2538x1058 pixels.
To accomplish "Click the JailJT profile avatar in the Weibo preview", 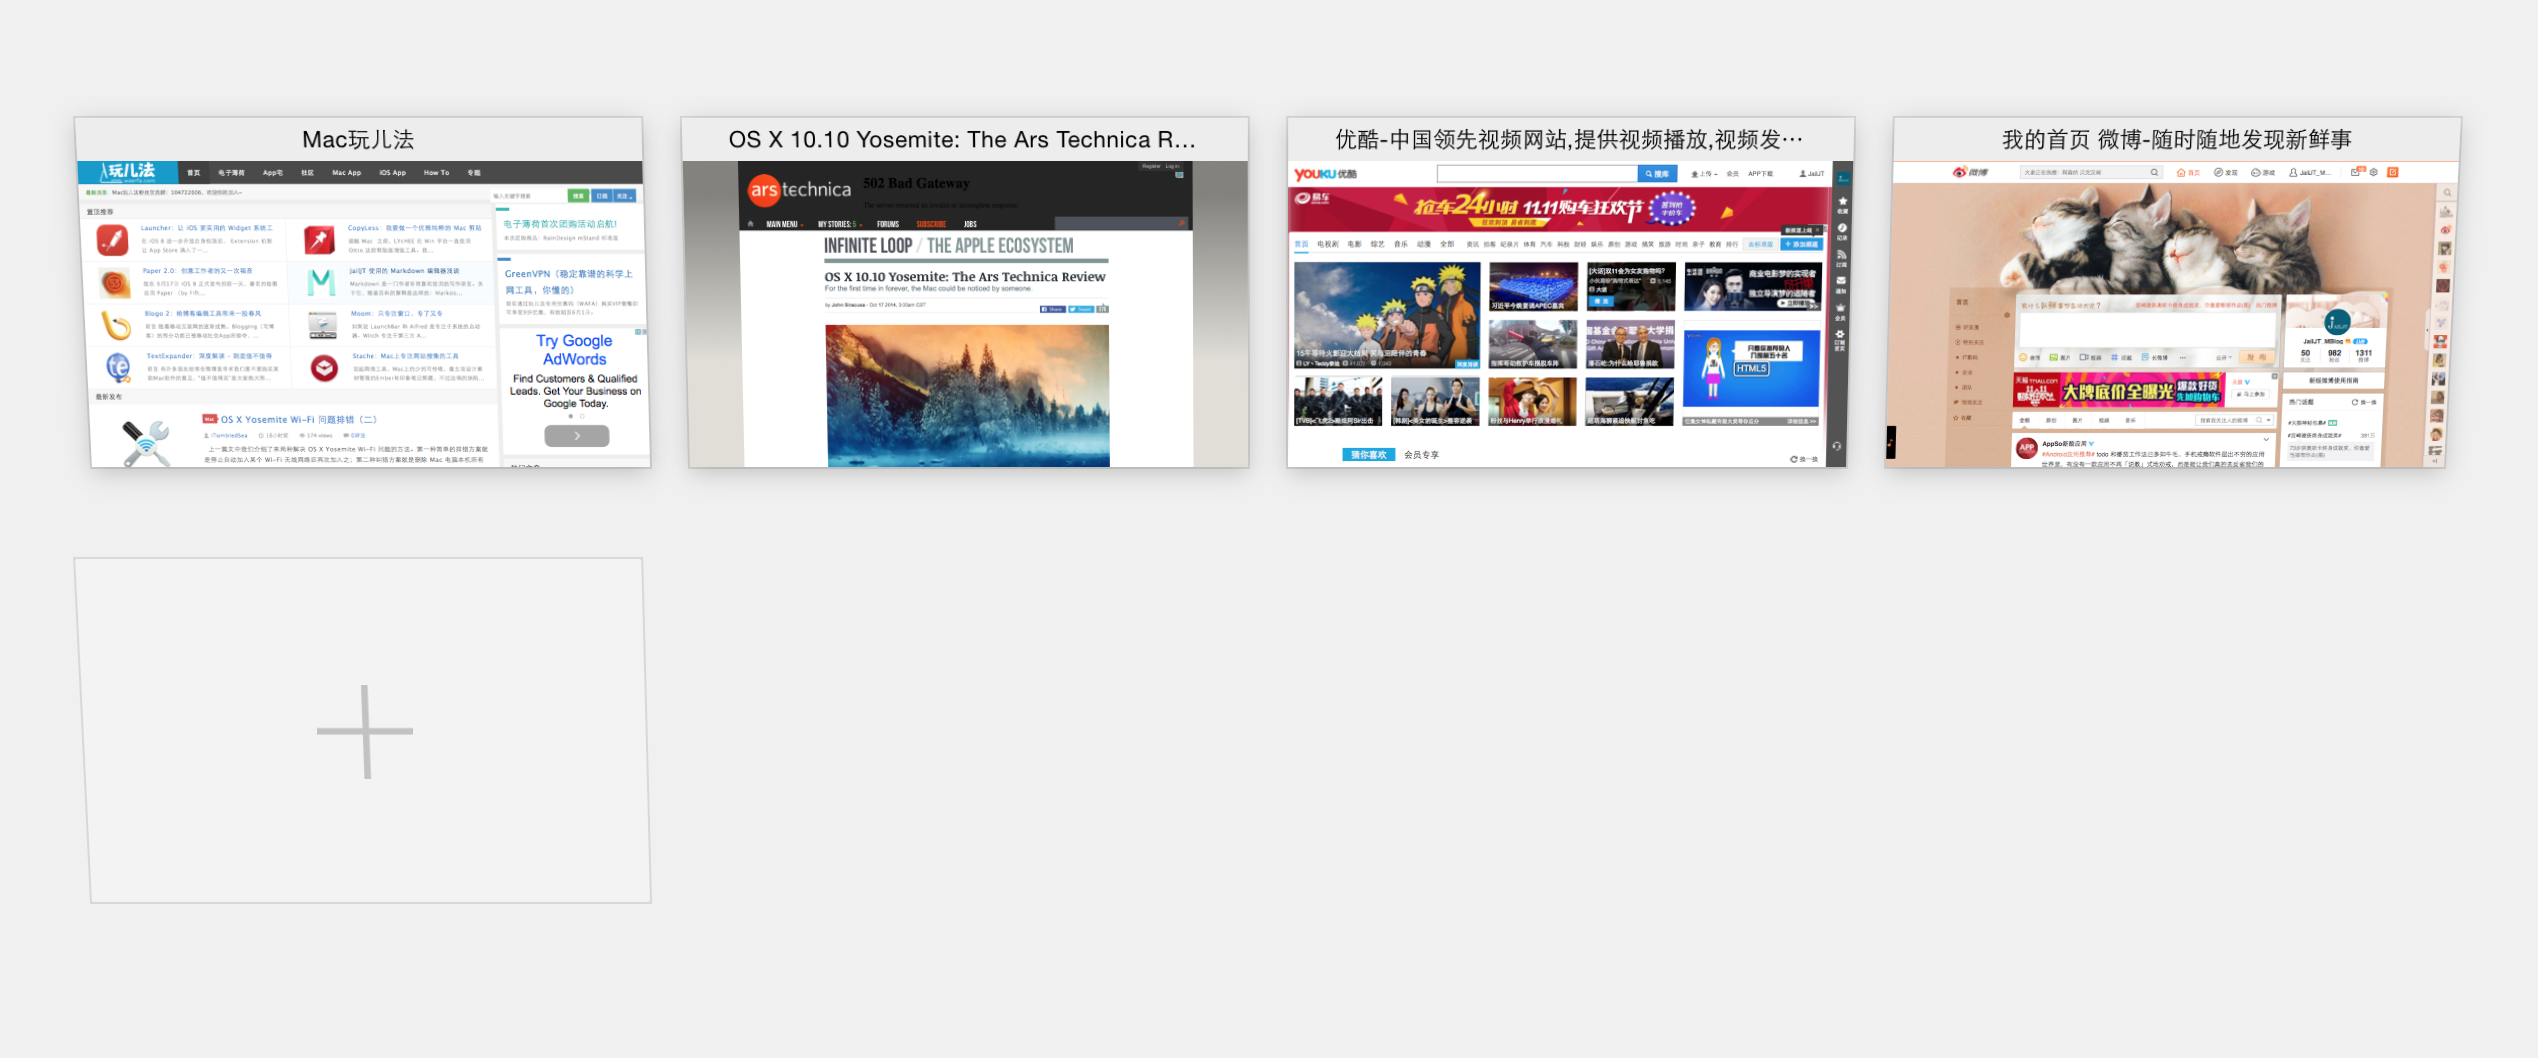I will [2337, 322].
